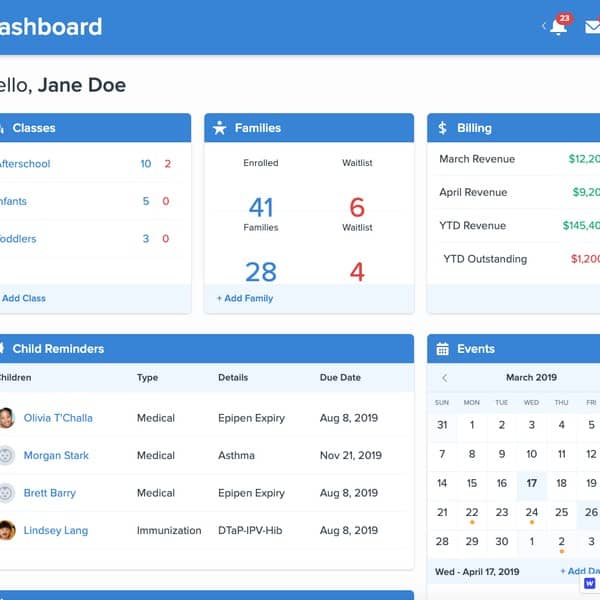Click Brett Barry's placeholder avatar icon
The height and width of the screenshot is (600, 600).
tap(6, 493)
